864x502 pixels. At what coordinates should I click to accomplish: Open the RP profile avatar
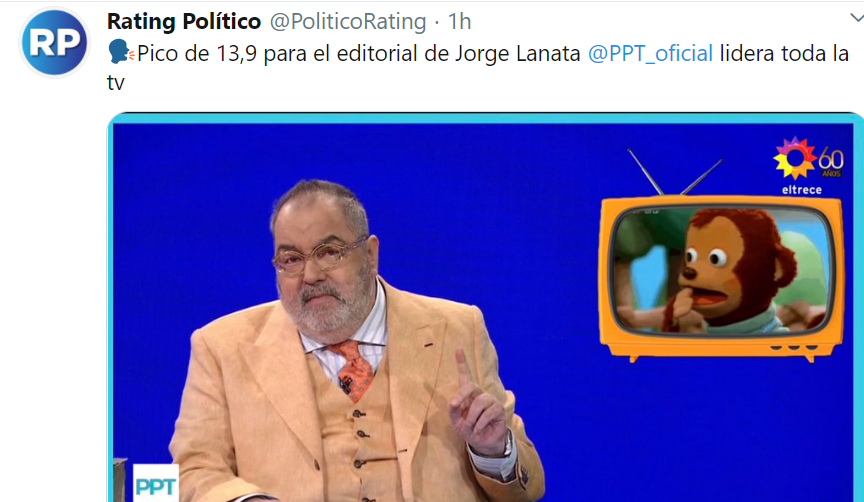click(x=54, y=42)
